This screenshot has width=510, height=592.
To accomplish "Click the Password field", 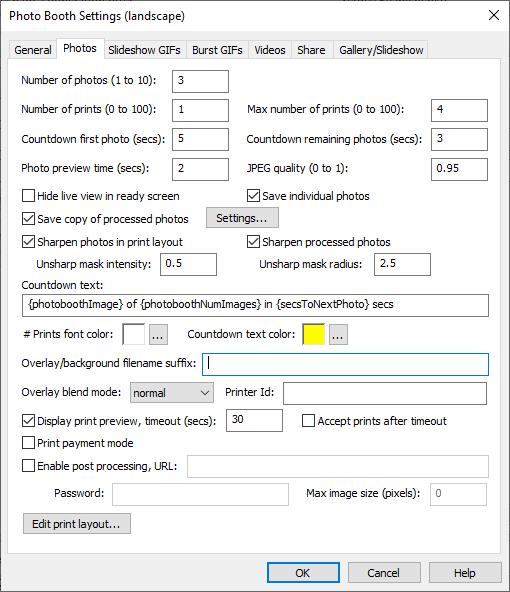I will (x=200, y=494).
